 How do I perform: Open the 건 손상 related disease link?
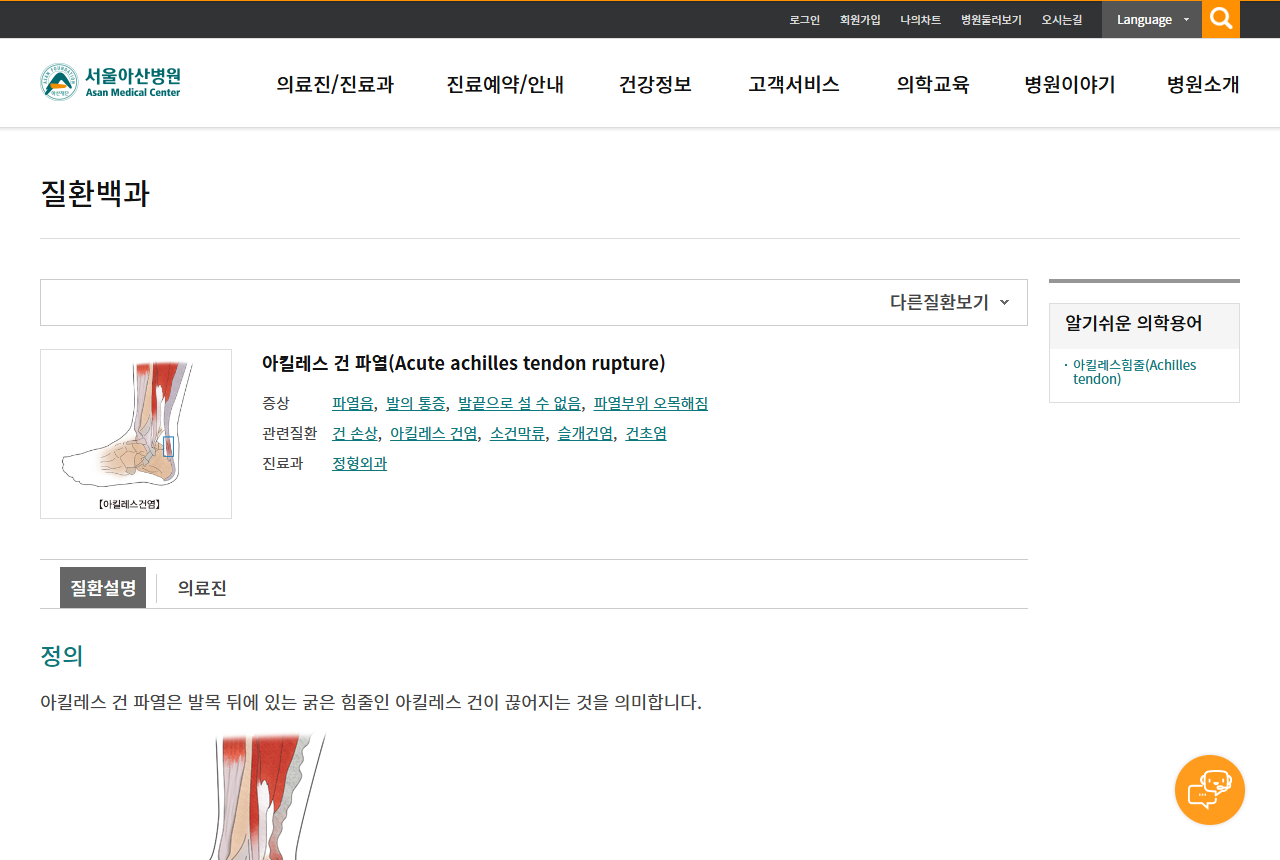pos(355,434)
